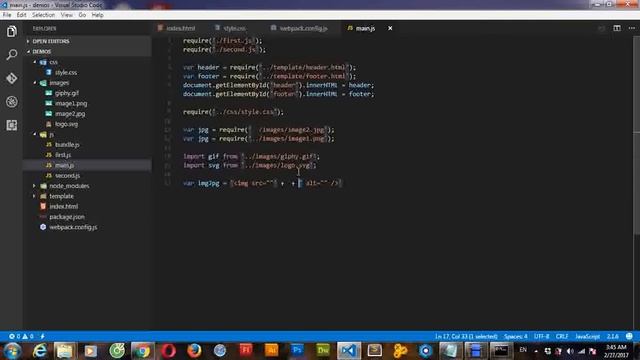The image size is (640, 360).
Task: Open the Selection menu
Action: pyautogui.click(x=43, y=15)
